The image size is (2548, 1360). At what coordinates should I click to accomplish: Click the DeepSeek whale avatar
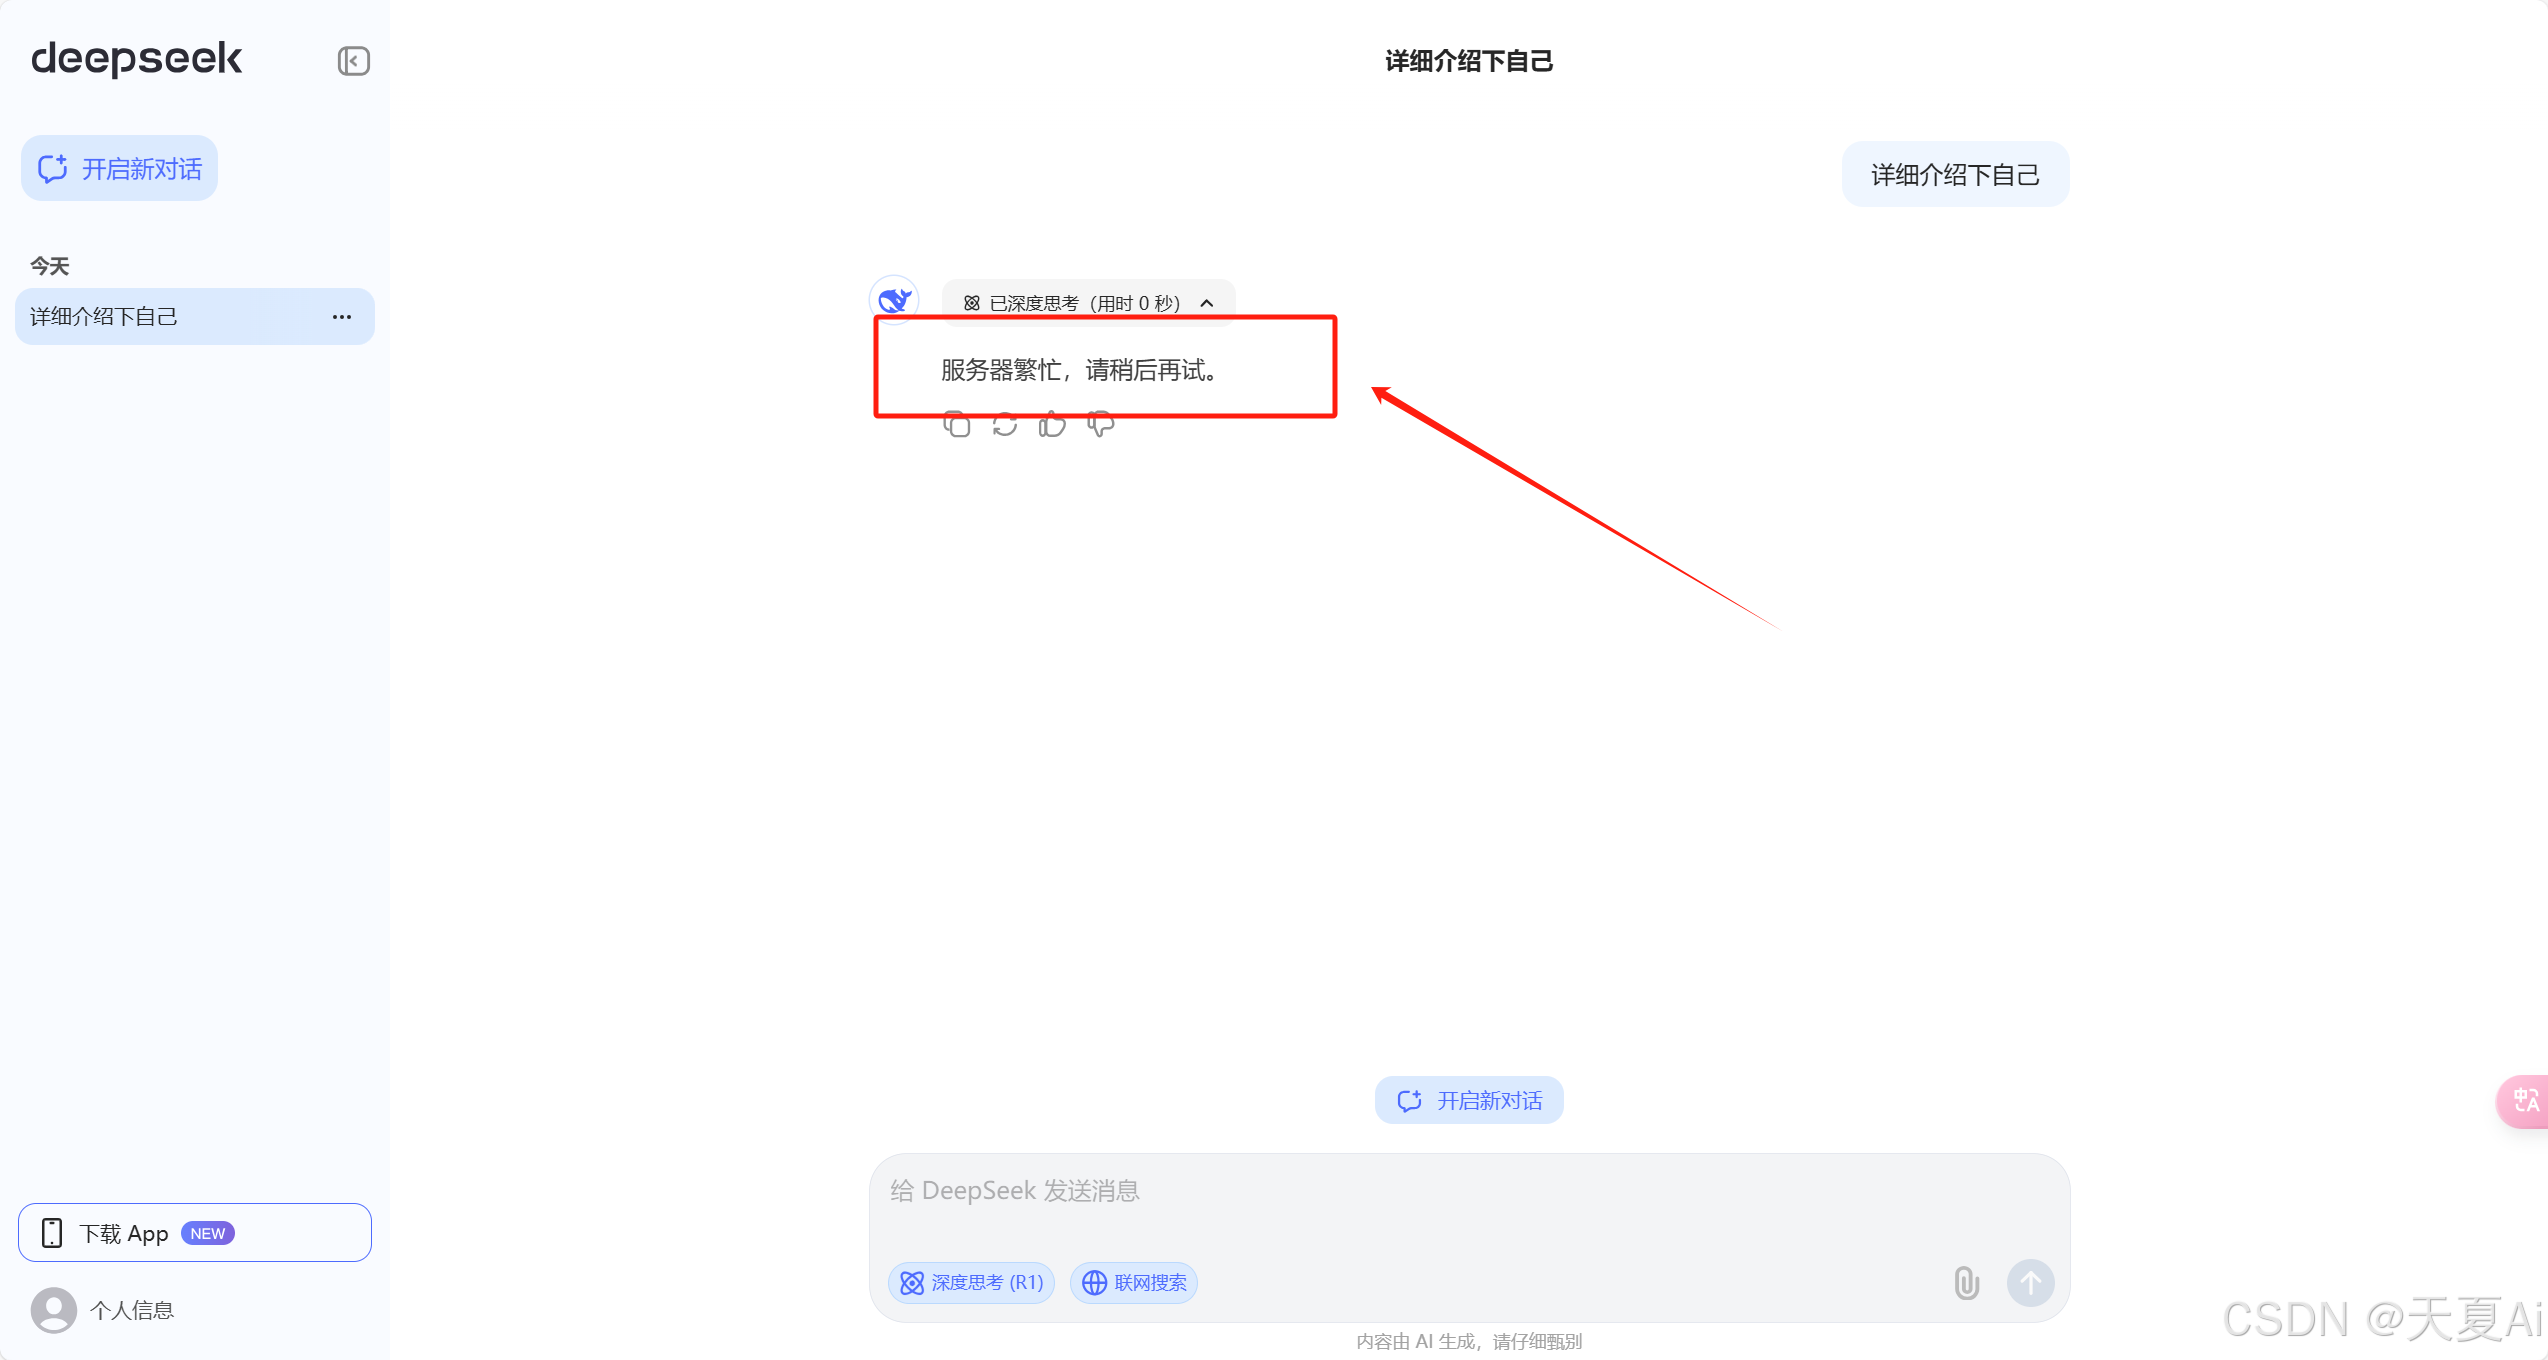click(894, 300)
